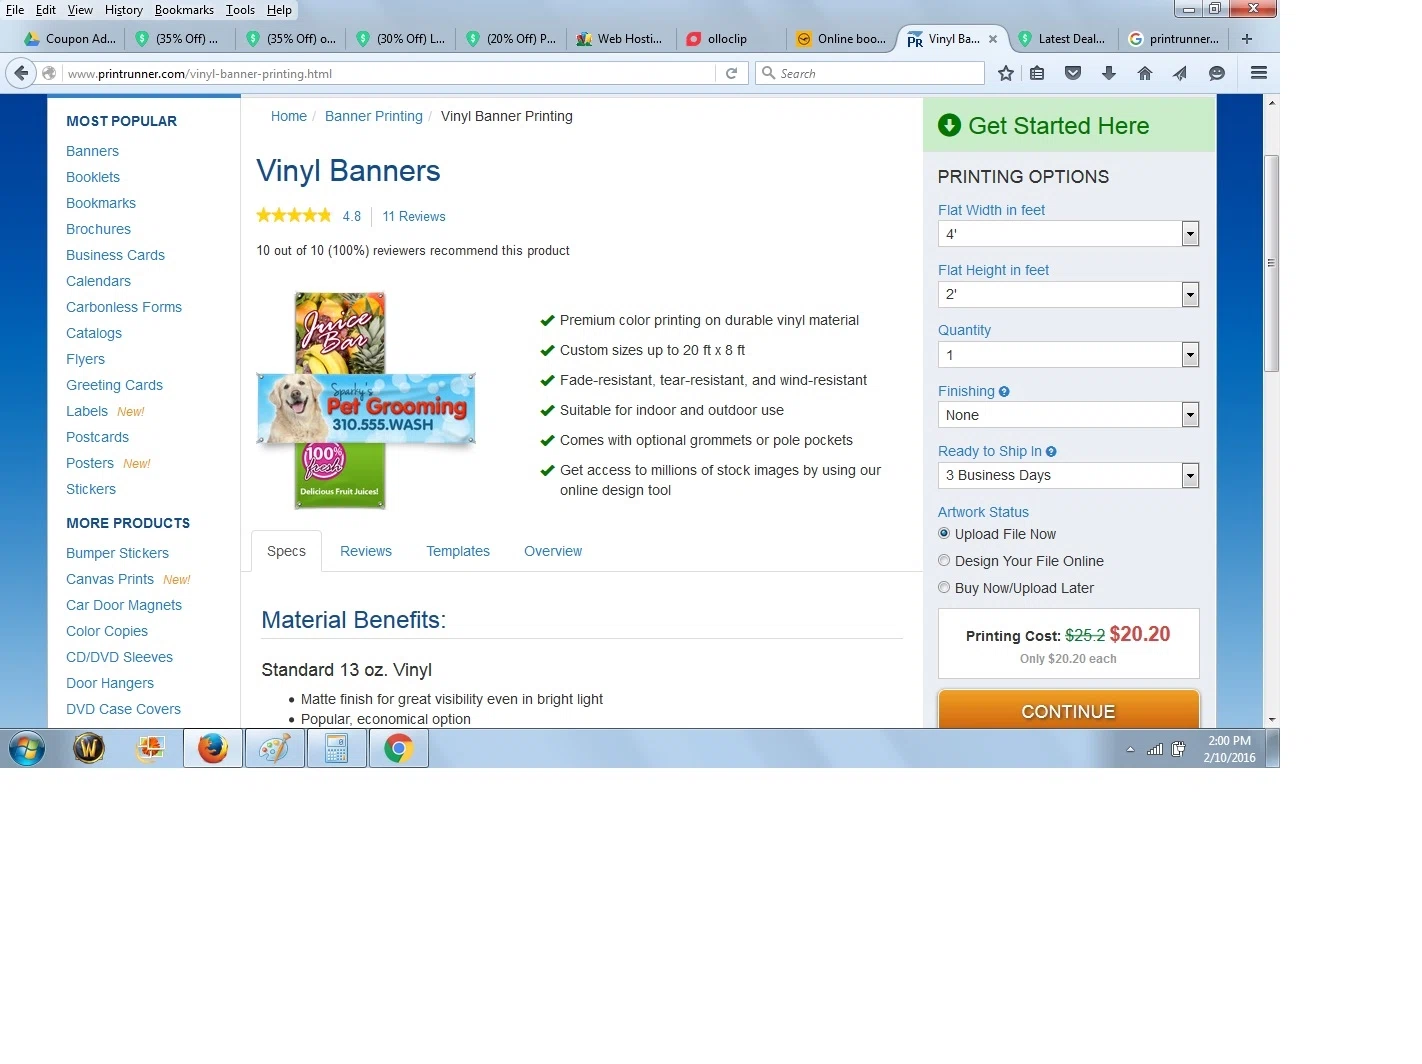Click the scrollbar down arrow
Screen dimensions: 1422x1064
click(x=1272, y=719)
